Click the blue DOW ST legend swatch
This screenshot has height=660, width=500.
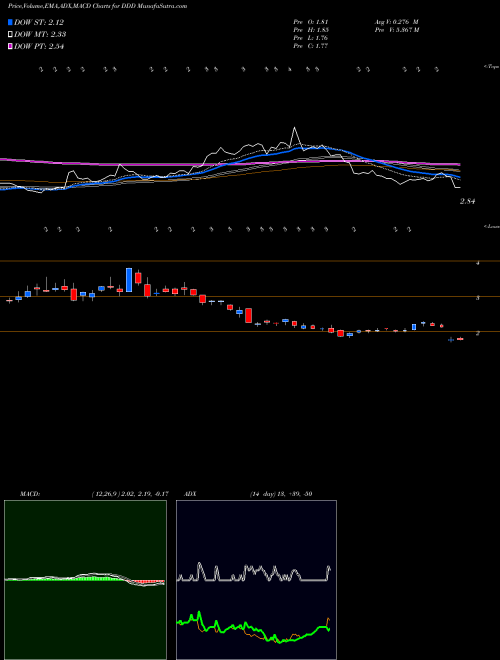[x=11, y=22]
